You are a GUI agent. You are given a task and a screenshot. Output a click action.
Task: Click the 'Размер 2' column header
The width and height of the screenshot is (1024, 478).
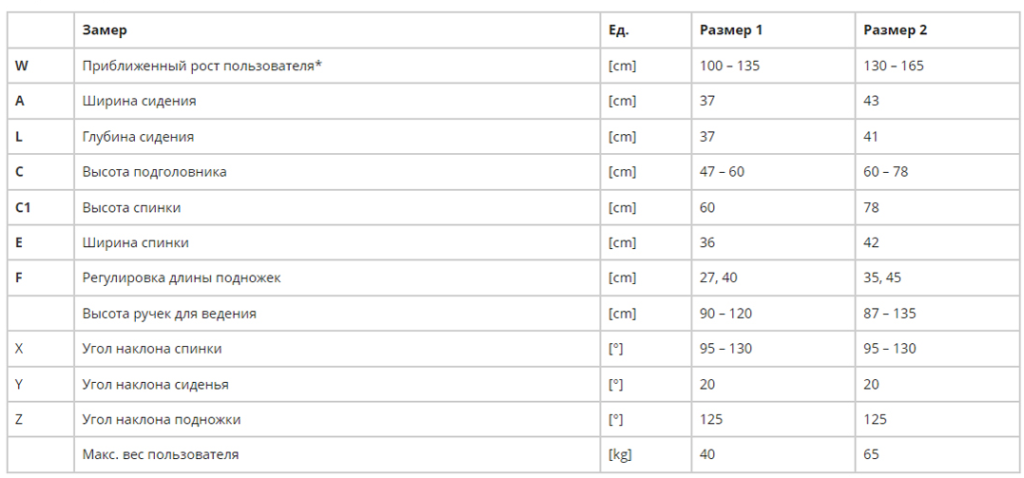895,30
